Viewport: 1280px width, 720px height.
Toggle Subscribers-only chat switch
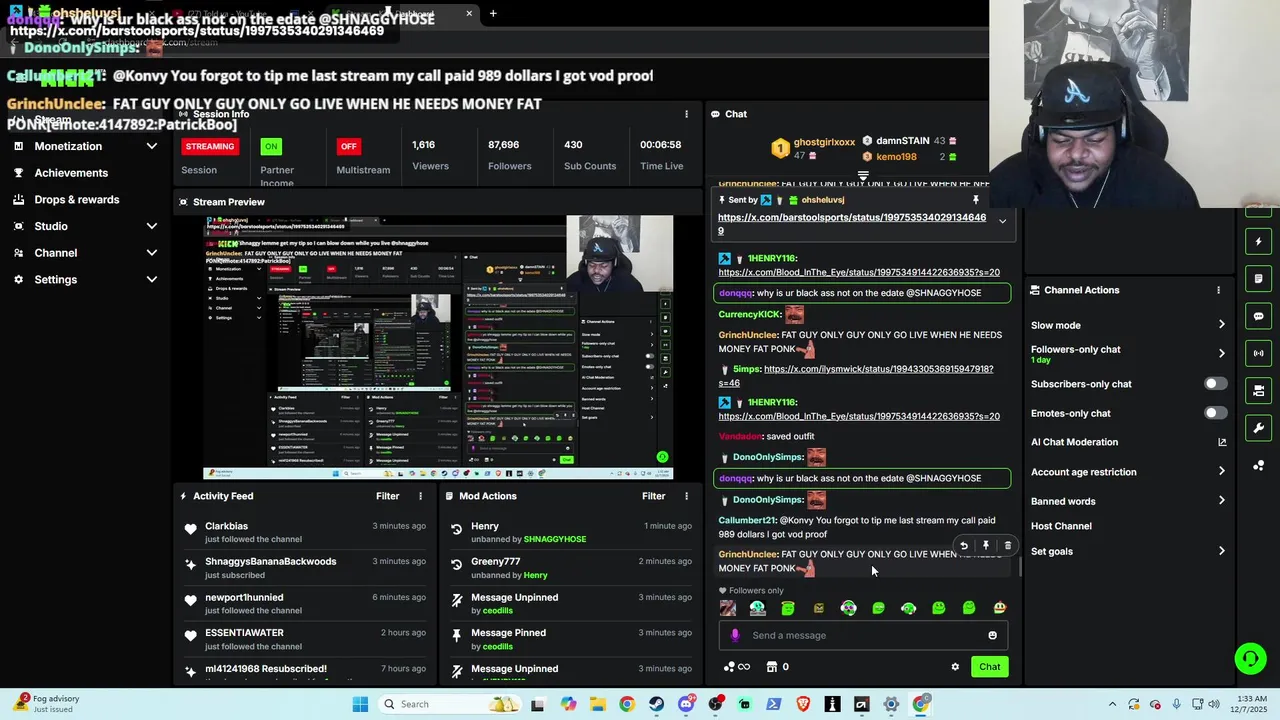(x=1215, y=384)
